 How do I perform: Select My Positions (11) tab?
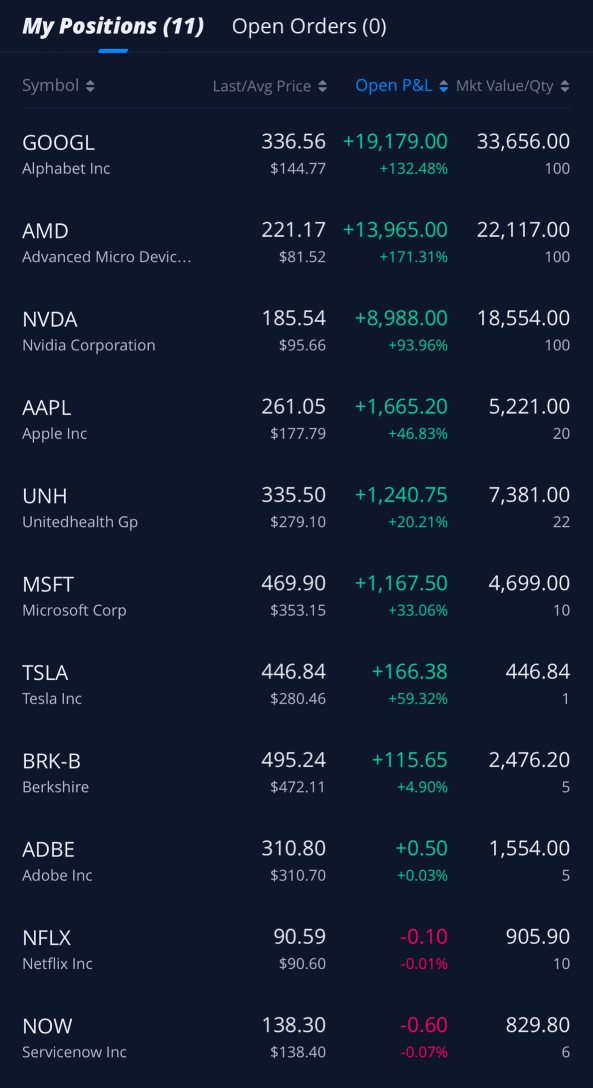pos(113,26)
